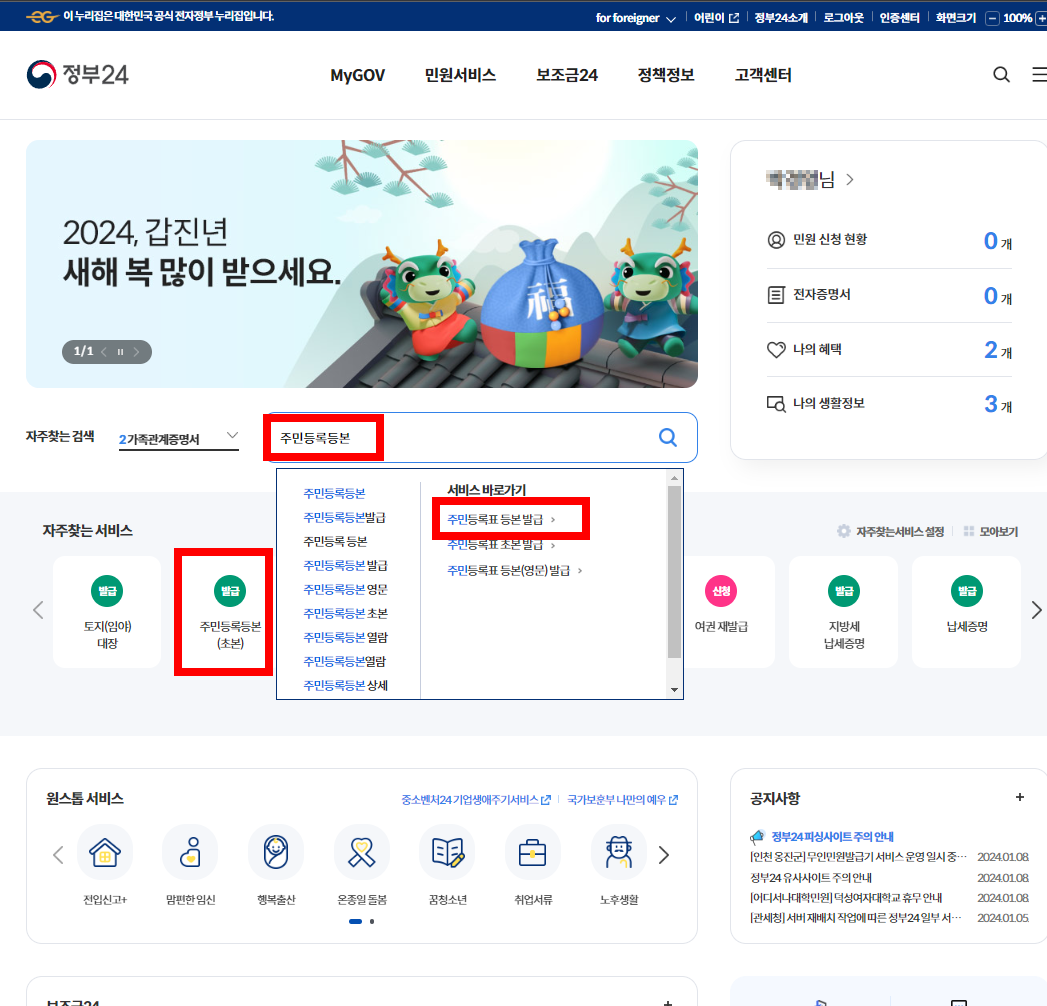Click suggestion list scrollbar thumb

(674, 571)
